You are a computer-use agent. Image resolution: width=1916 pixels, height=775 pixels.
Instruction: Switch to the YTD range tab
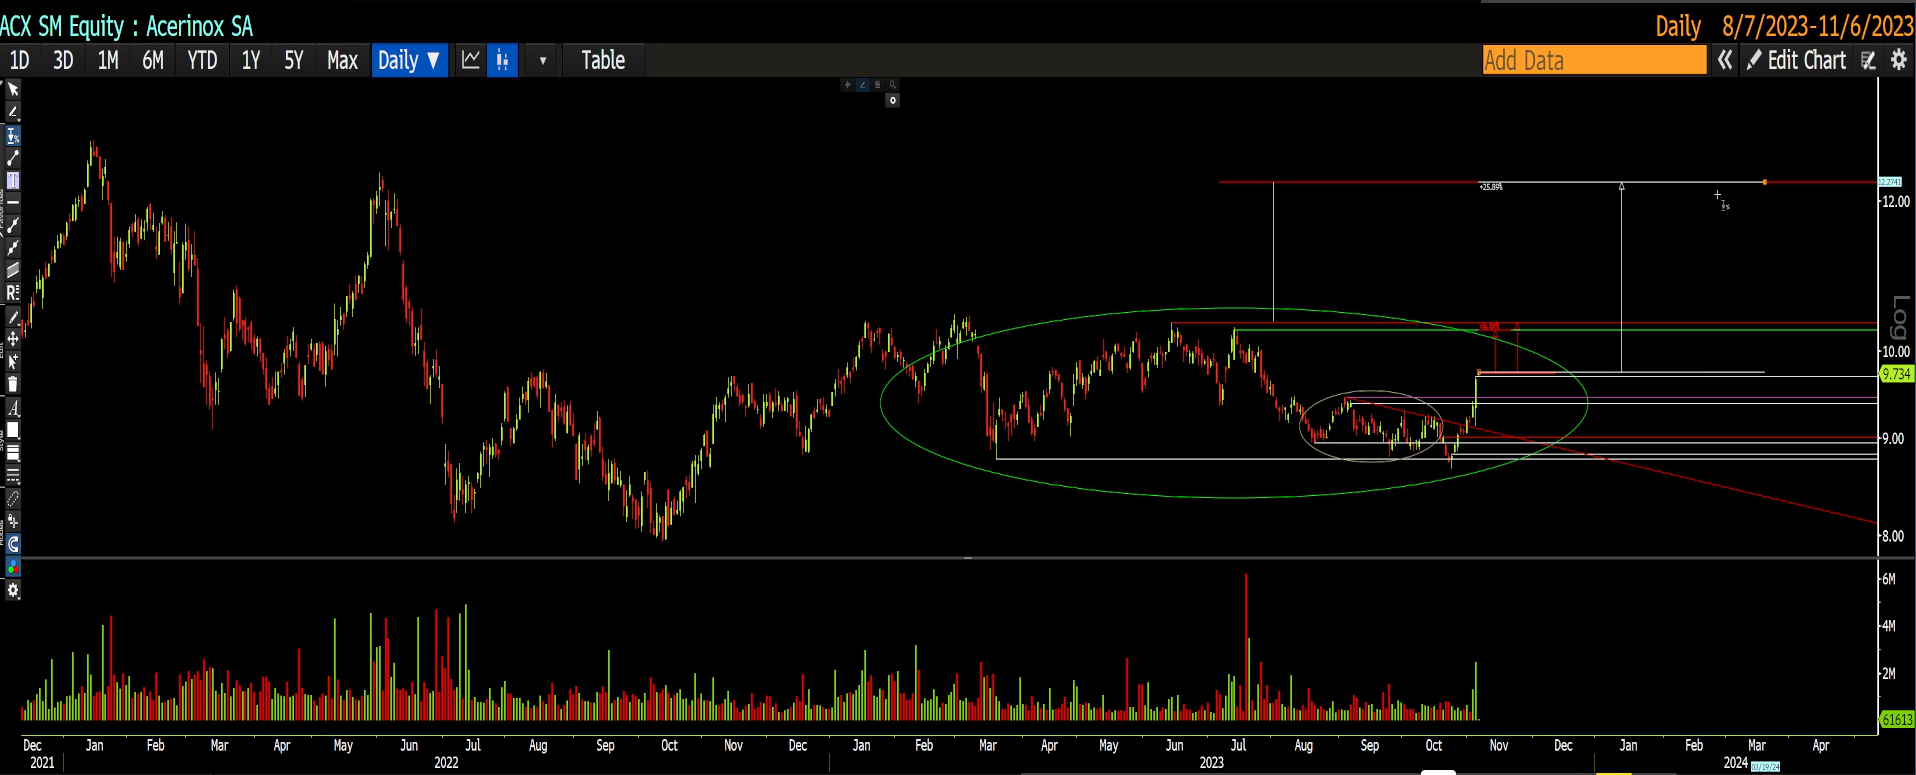[x=202, y=60]
